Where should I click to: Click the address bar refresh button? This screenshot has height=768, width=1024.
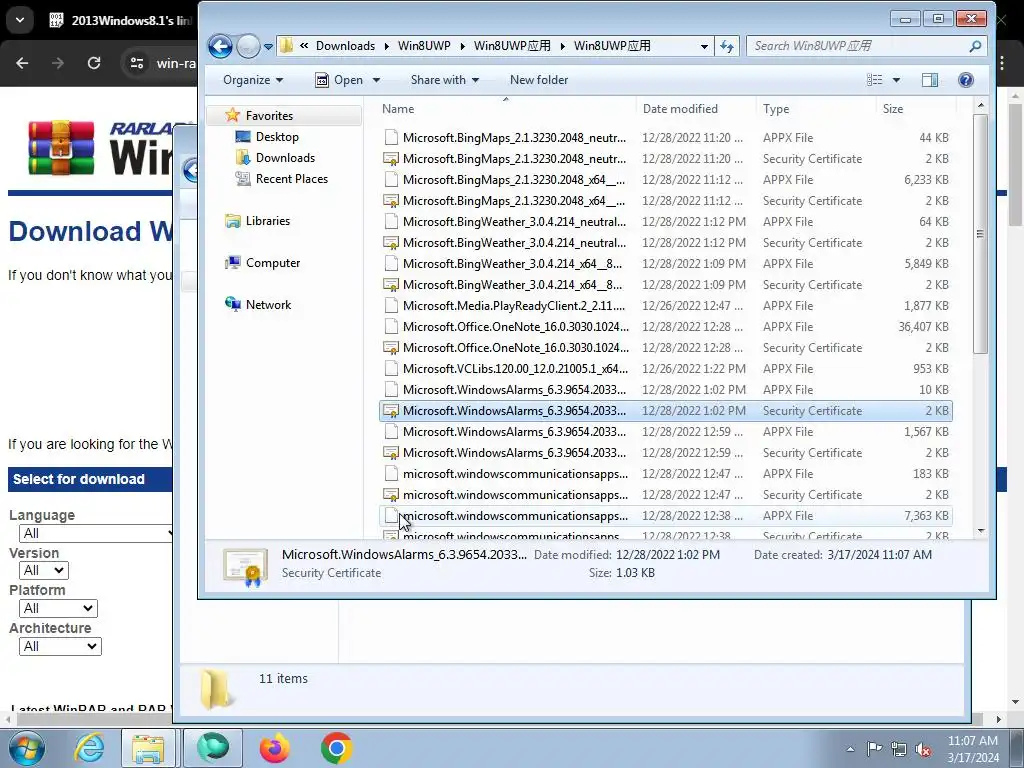[x=726, y=46]
